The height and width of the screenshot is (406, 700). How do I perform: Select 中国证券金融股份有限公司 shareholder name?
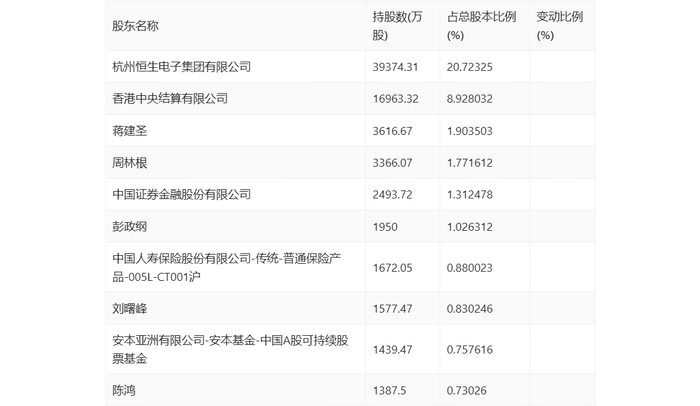[x=181, y=194]
